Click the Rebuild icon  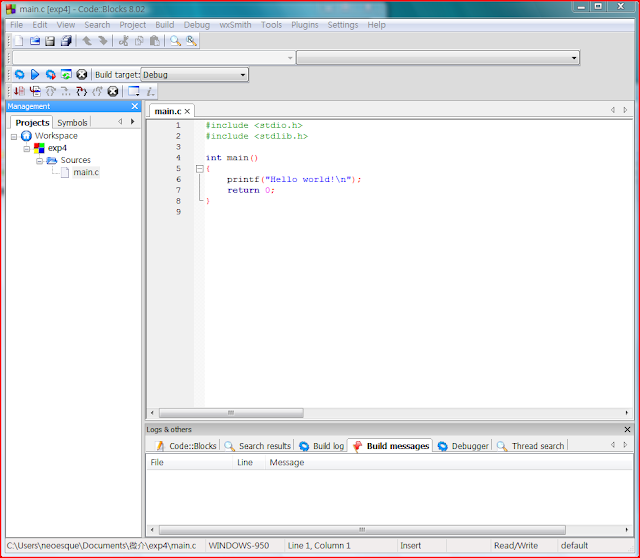66,75
